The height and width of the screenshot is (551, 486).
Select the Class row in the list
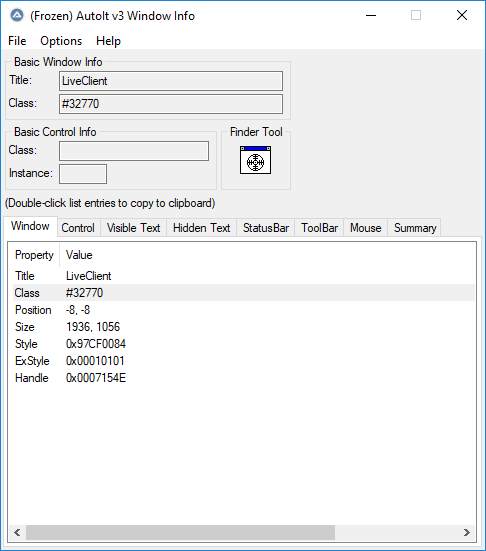point(244,293)
